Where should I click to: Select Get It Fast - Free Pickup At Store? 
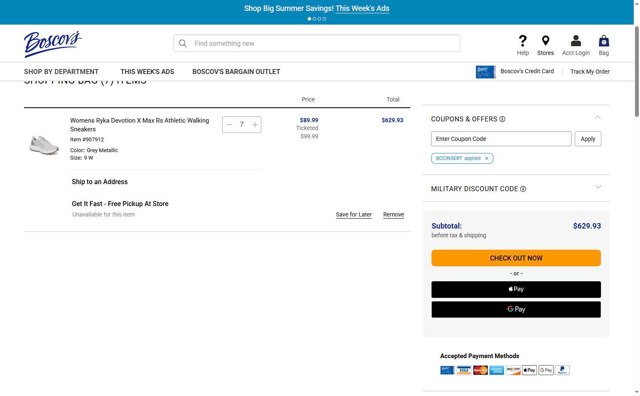tap(120, 204)
